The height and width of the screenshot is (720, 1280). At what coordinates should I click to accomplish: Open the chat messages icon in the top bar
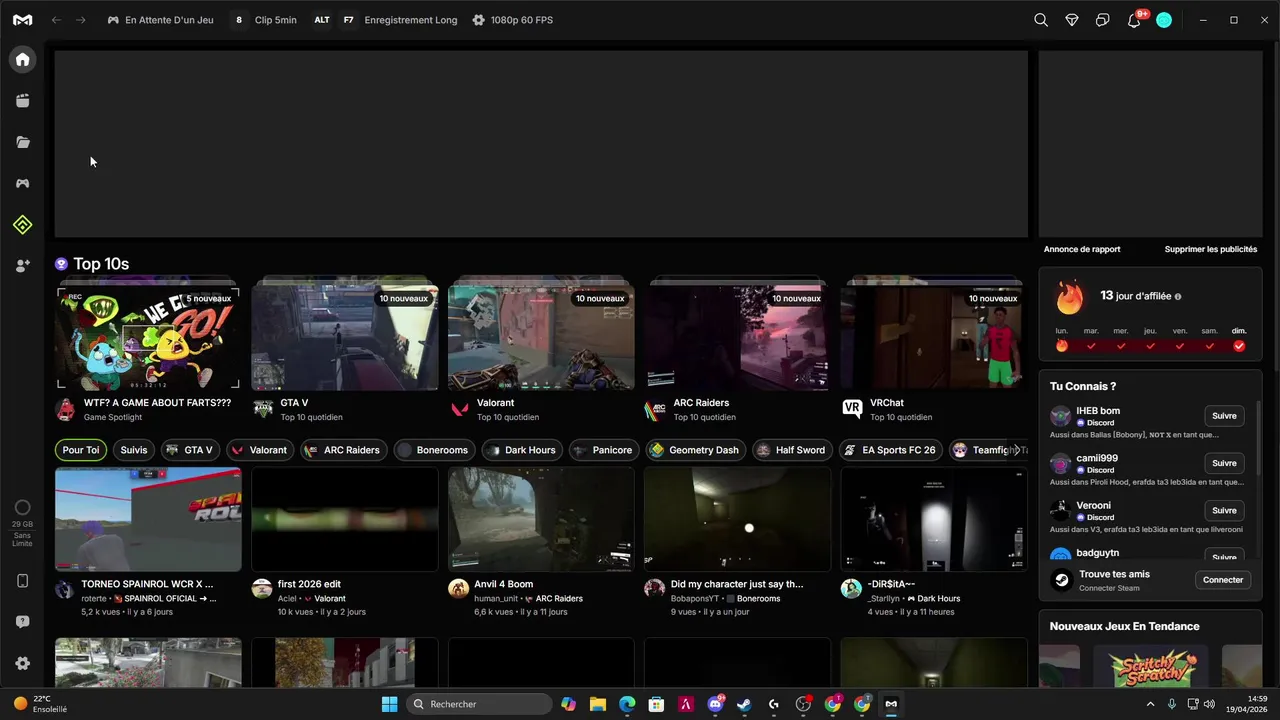click(x=1103, y=20)
